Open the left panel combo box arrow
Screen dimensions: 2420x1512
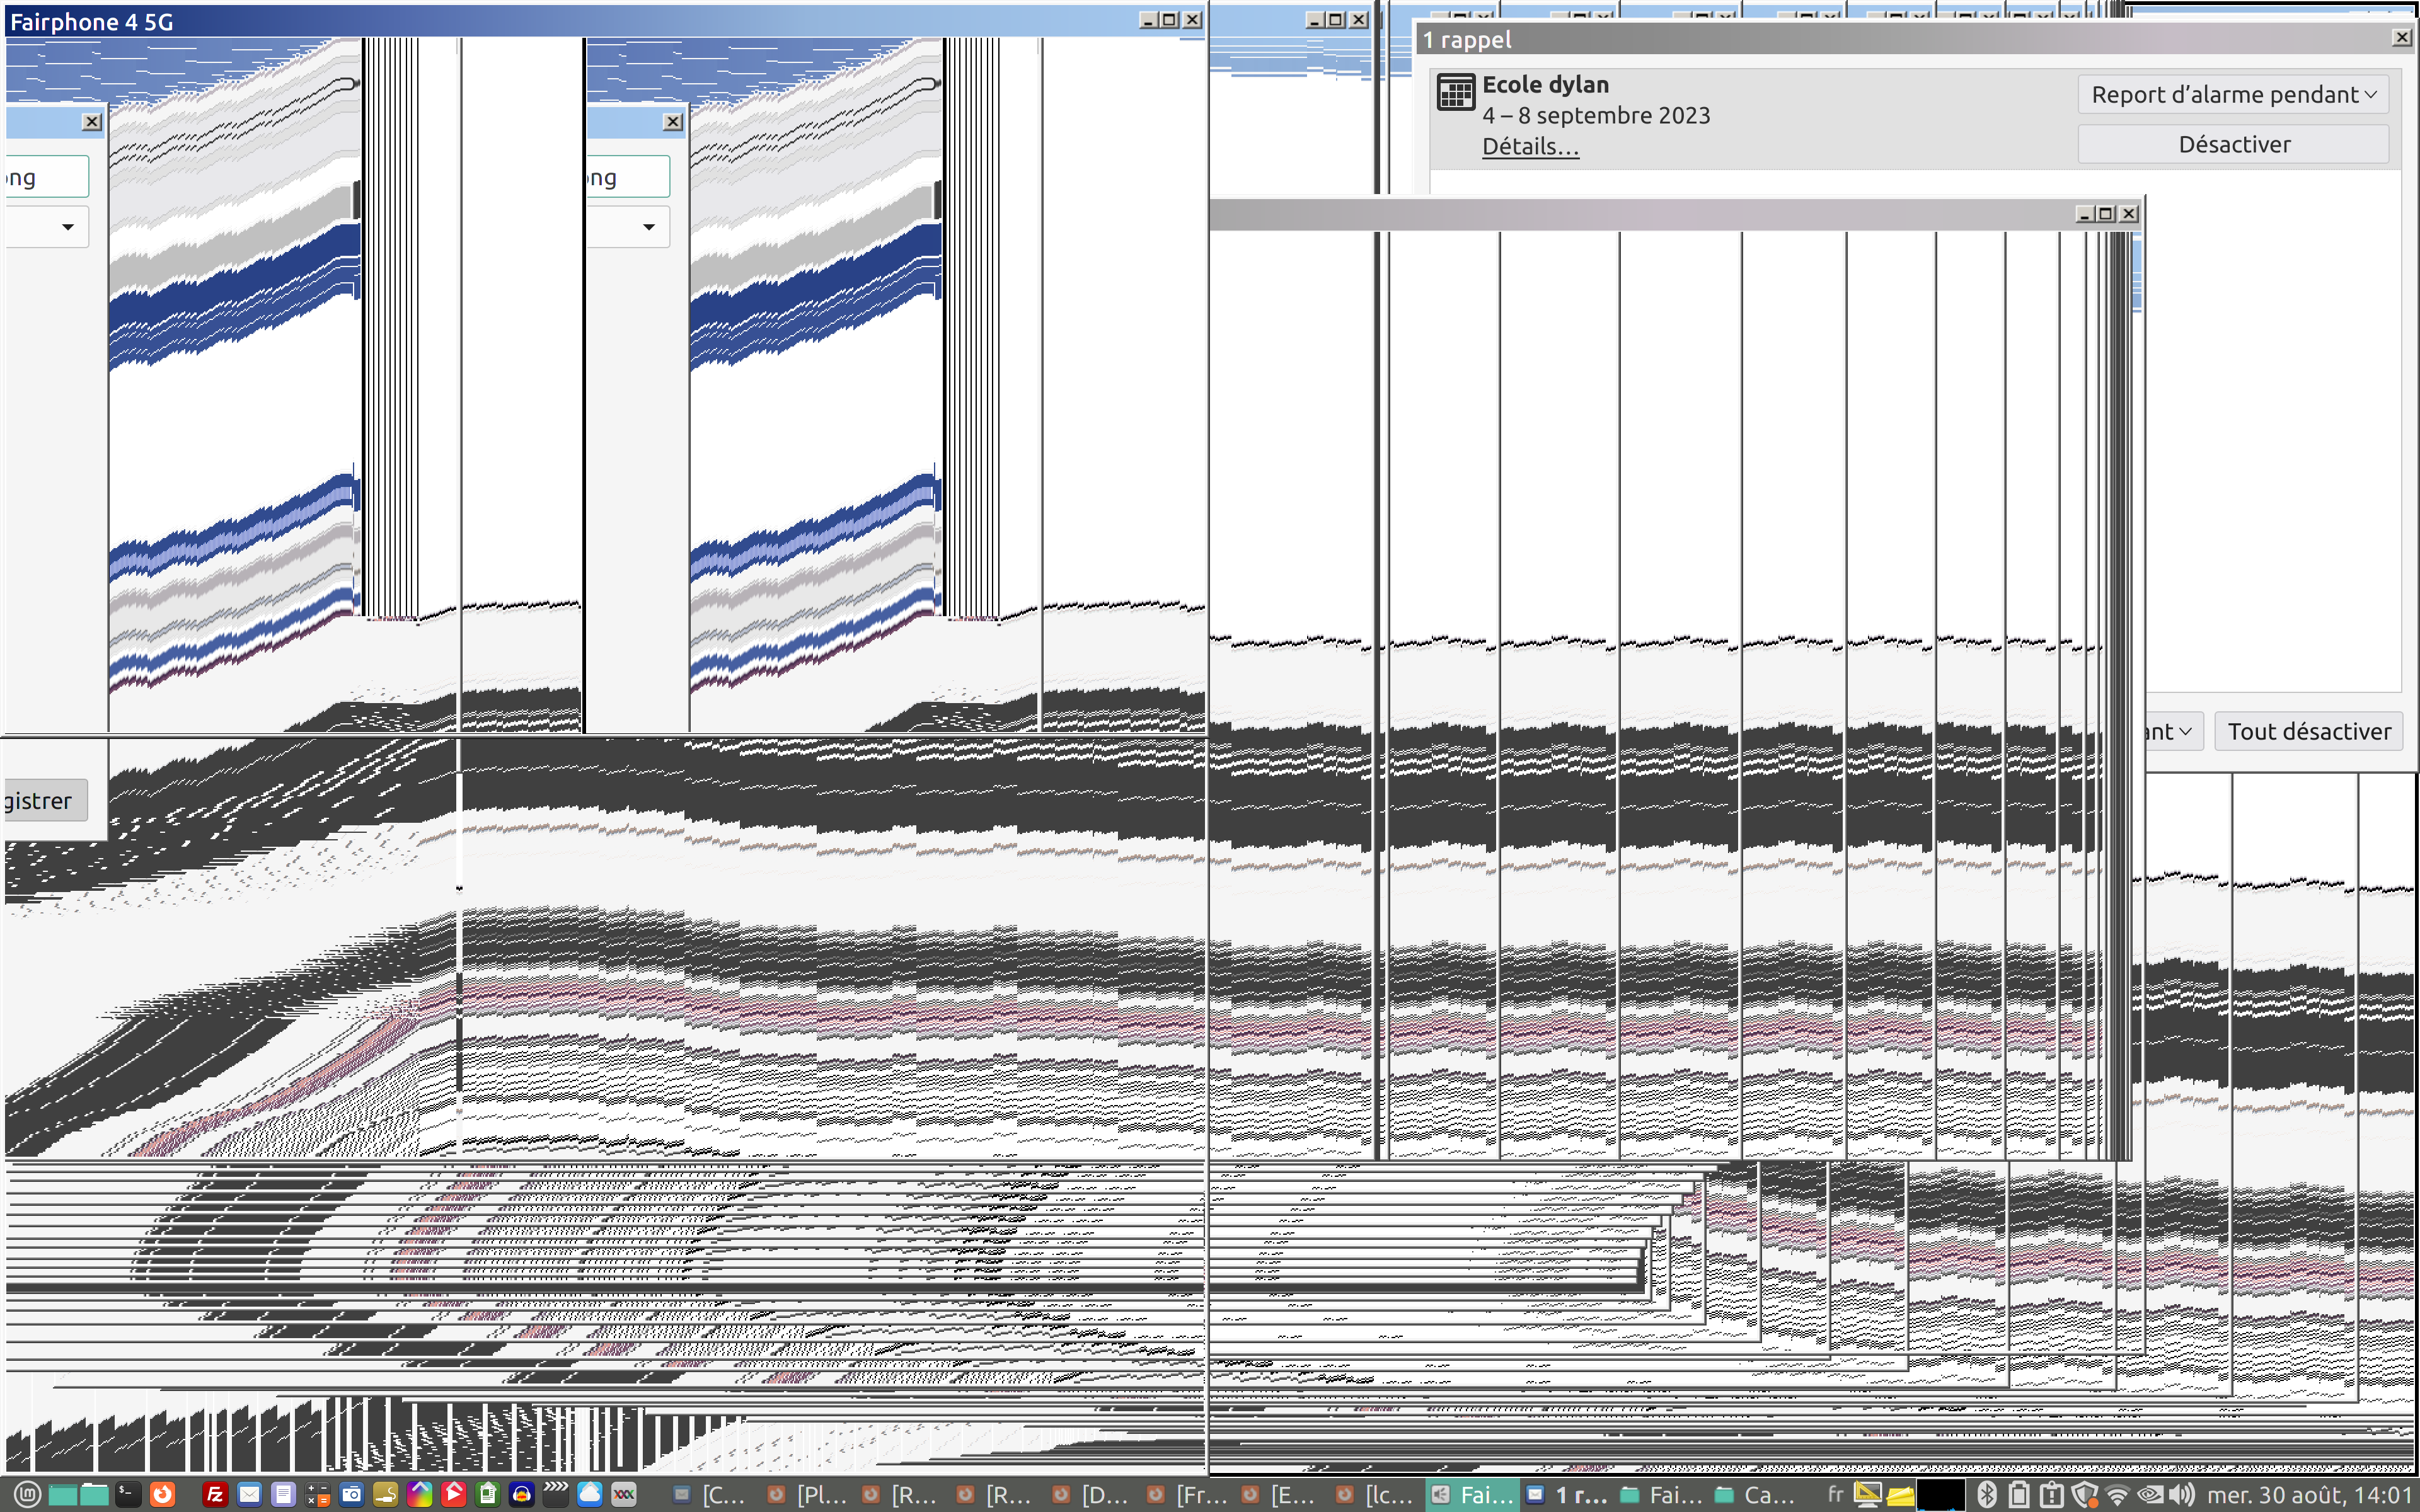[x=67, y=227]
